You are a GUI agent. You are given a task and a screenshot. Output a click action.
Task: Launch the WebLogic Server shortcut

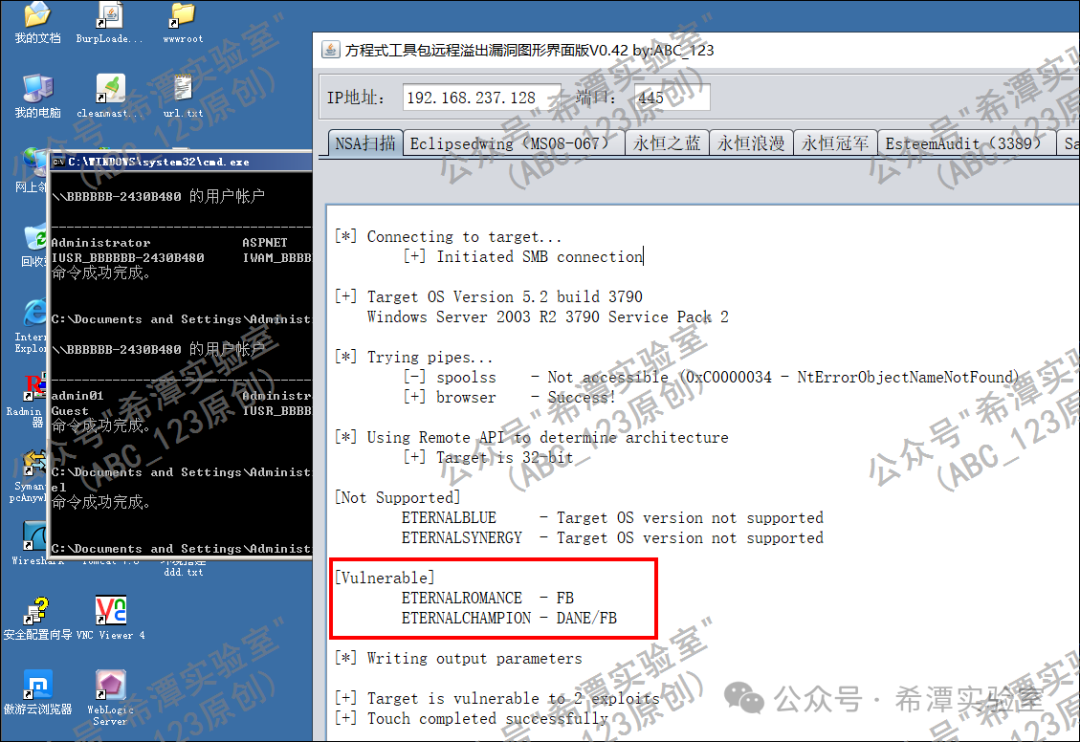[x=110, y=697]
